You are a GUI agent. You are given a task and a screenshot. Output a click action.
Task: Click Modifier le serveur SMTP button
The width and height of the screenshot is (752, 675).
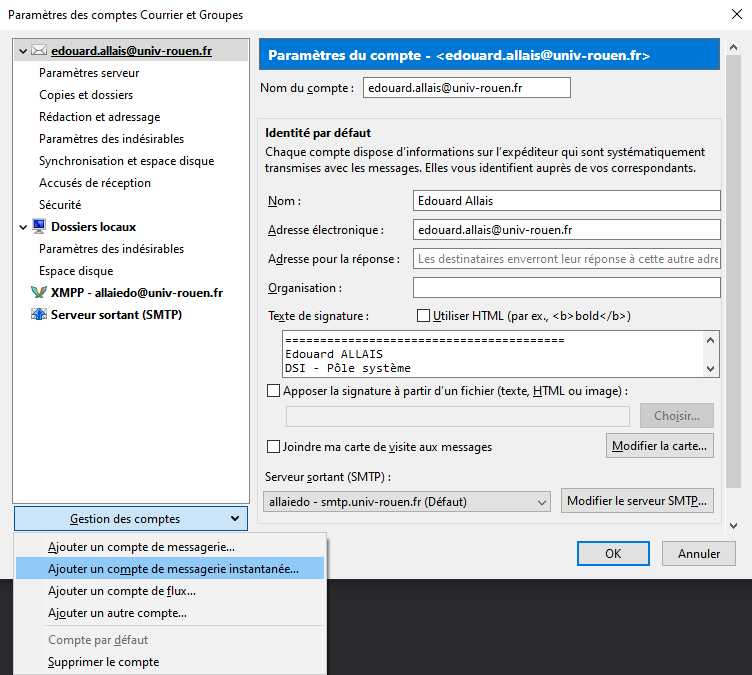pyautogui.click(x=638, y=500)
